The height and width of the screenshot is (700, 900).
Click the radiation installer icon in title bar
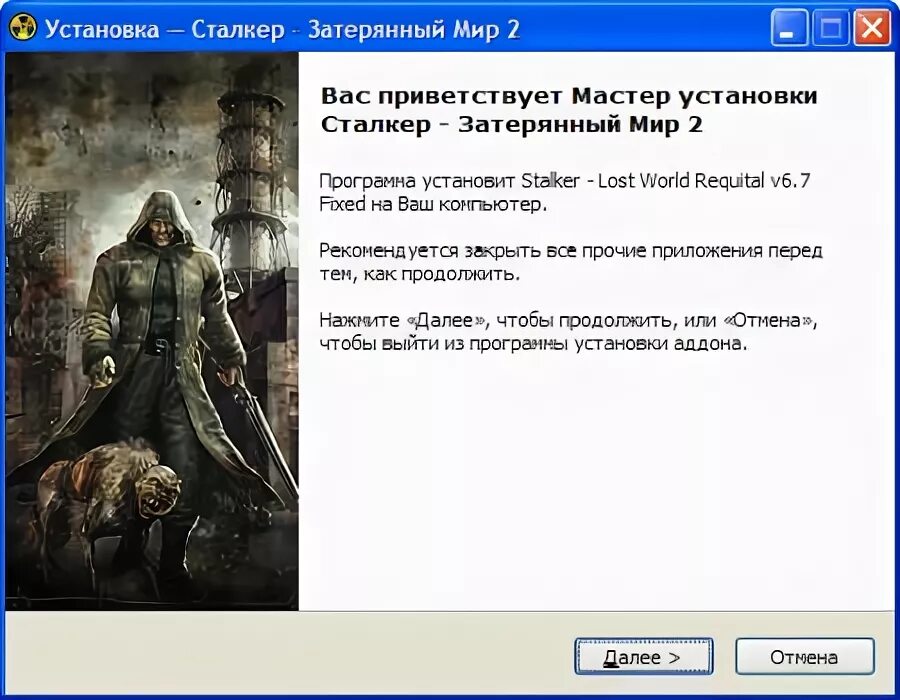[23, 27]
